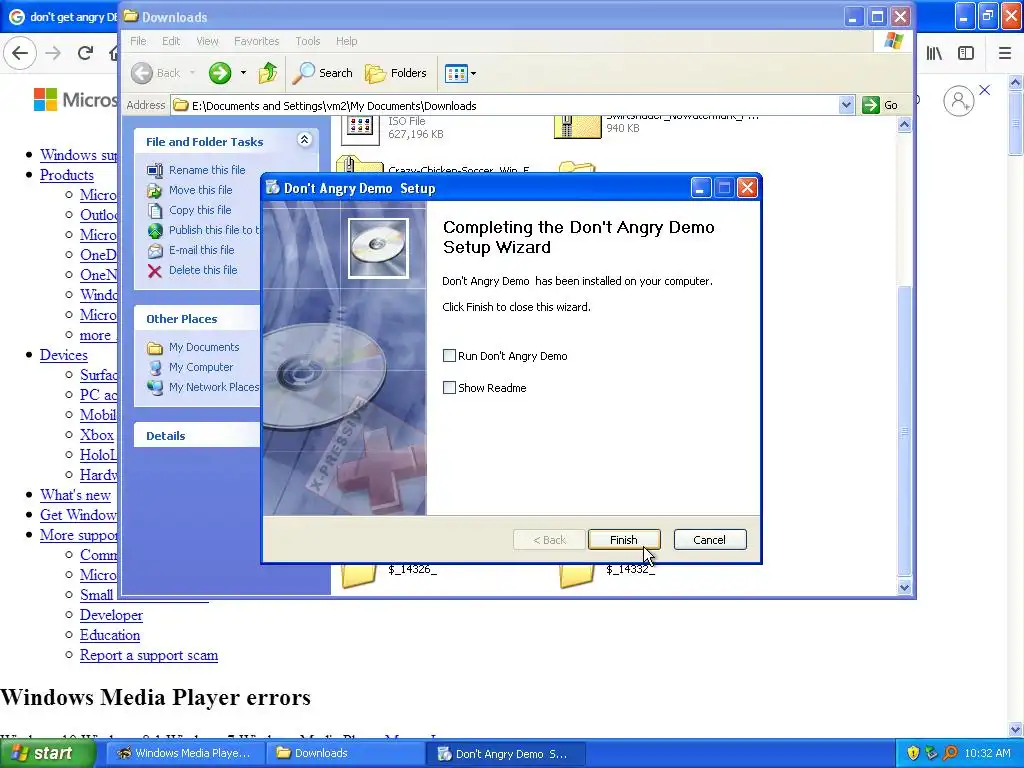This screenshot has height=768, width=1024.
Task: Open the Forward history dropdown arrow
Action: pos(243,73)
